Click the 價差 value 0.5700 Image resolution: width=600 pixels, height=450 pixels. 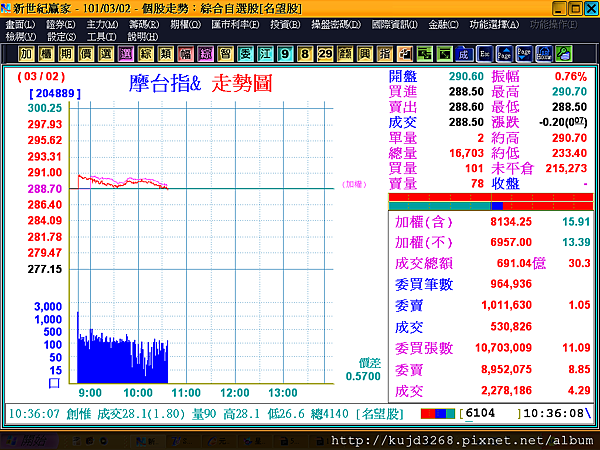click(363, 376)
